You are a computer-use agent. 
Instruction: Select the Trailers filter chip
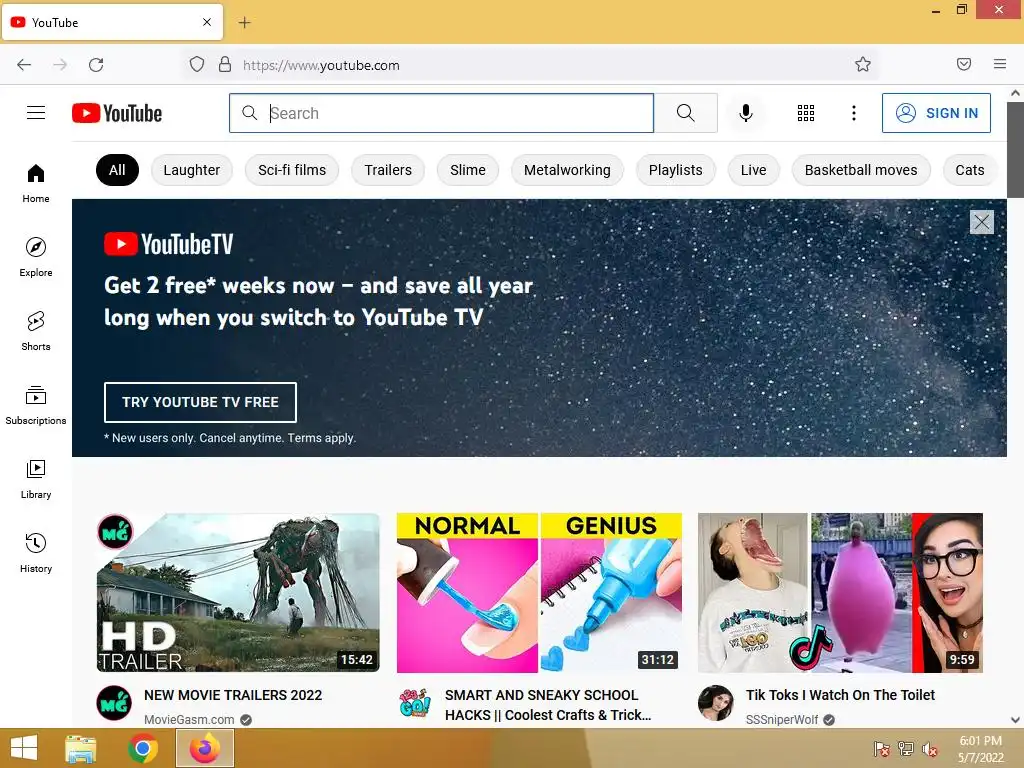pyautogui.click(x=388, y=170)
